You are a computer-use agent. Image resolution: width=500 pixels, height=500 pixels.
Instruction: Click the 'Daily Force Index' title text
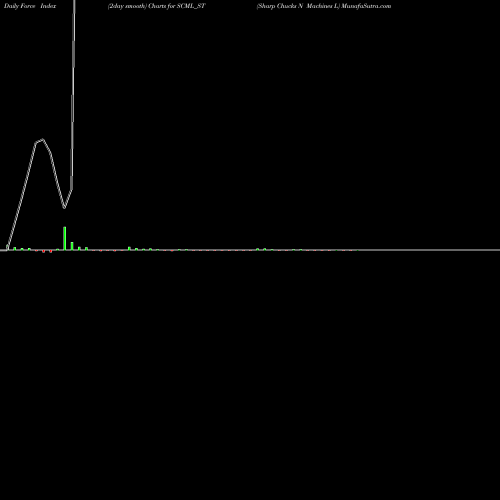click(30, 6)
